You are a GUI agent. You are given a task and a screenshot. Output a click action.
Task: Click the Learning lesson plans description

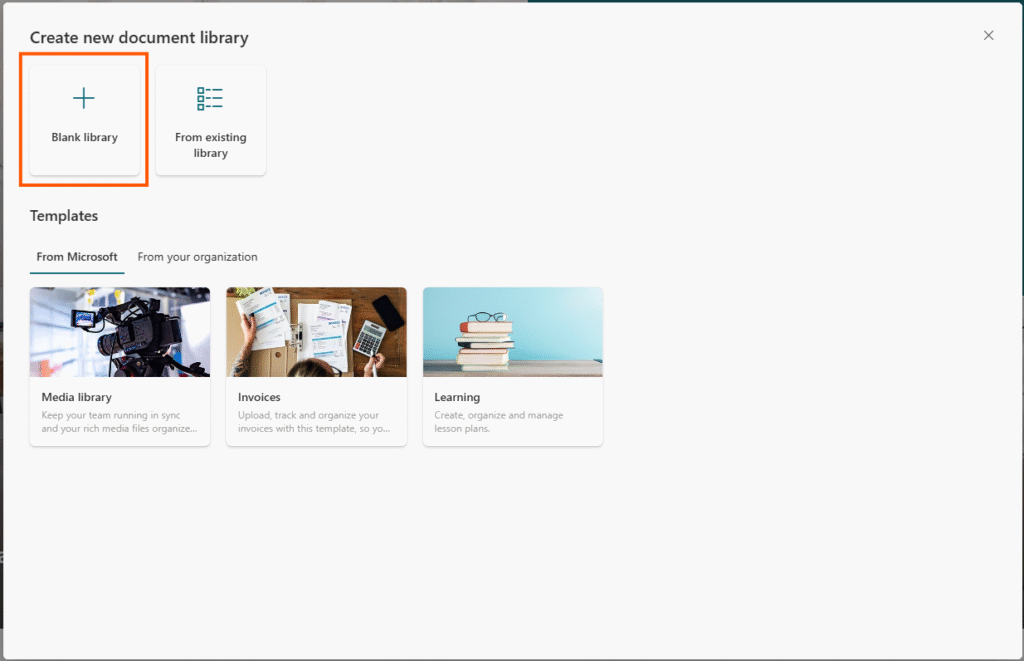pyautogui.click(x=499, y=422)
